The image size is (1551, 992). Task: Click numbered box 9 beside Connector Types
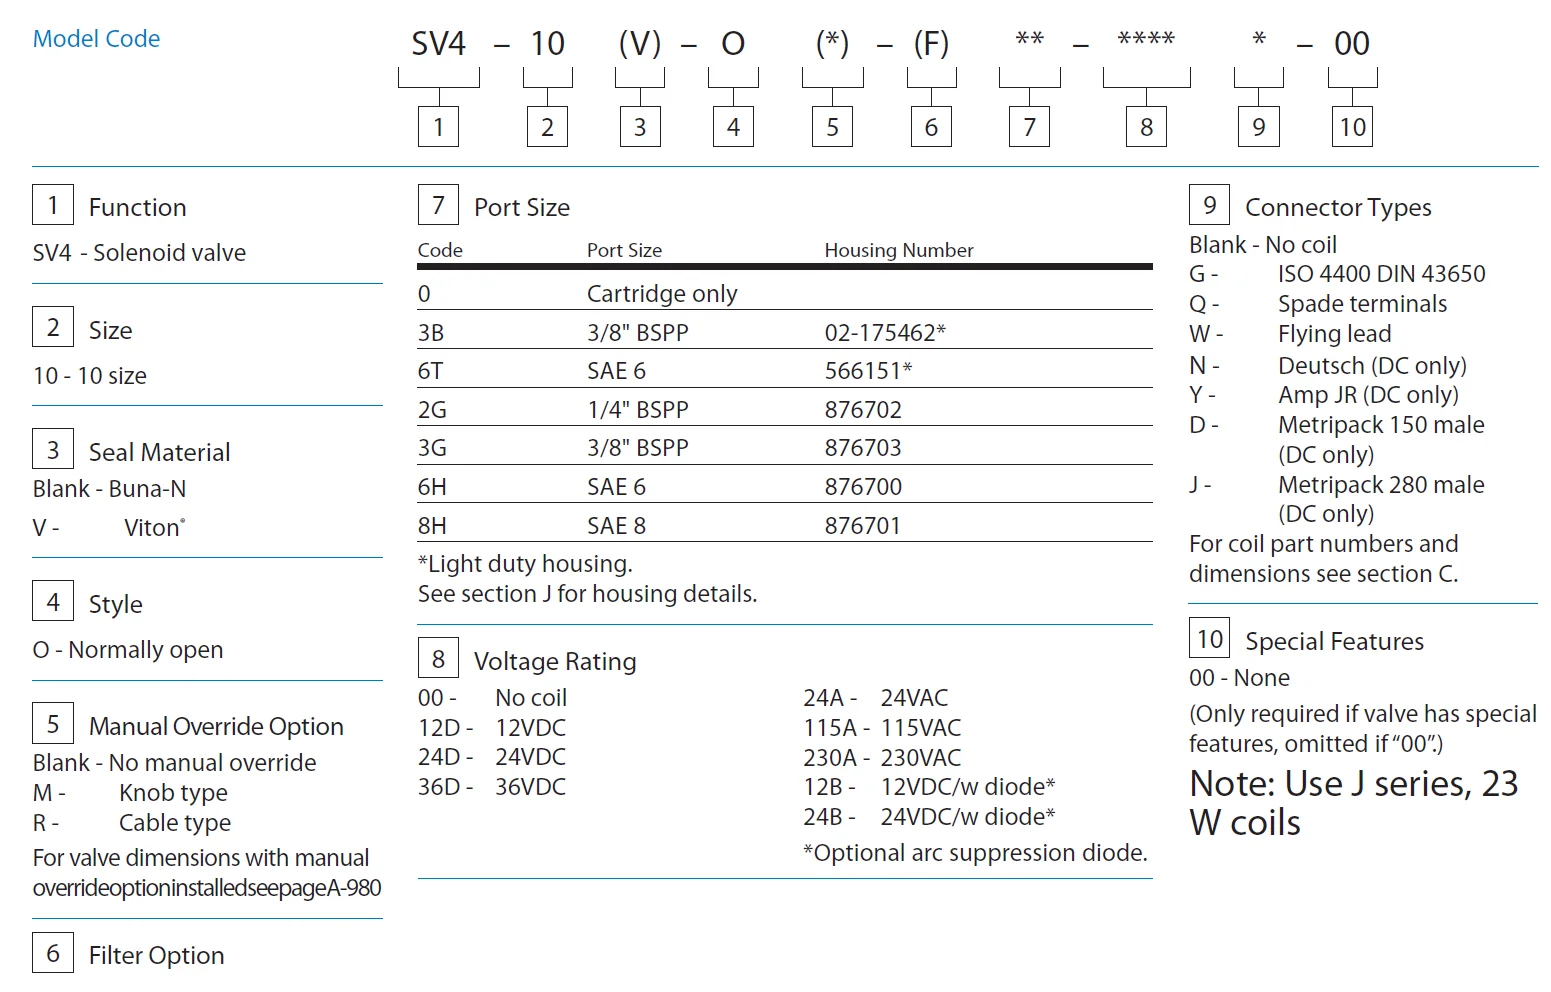[x=1209, y=205]
